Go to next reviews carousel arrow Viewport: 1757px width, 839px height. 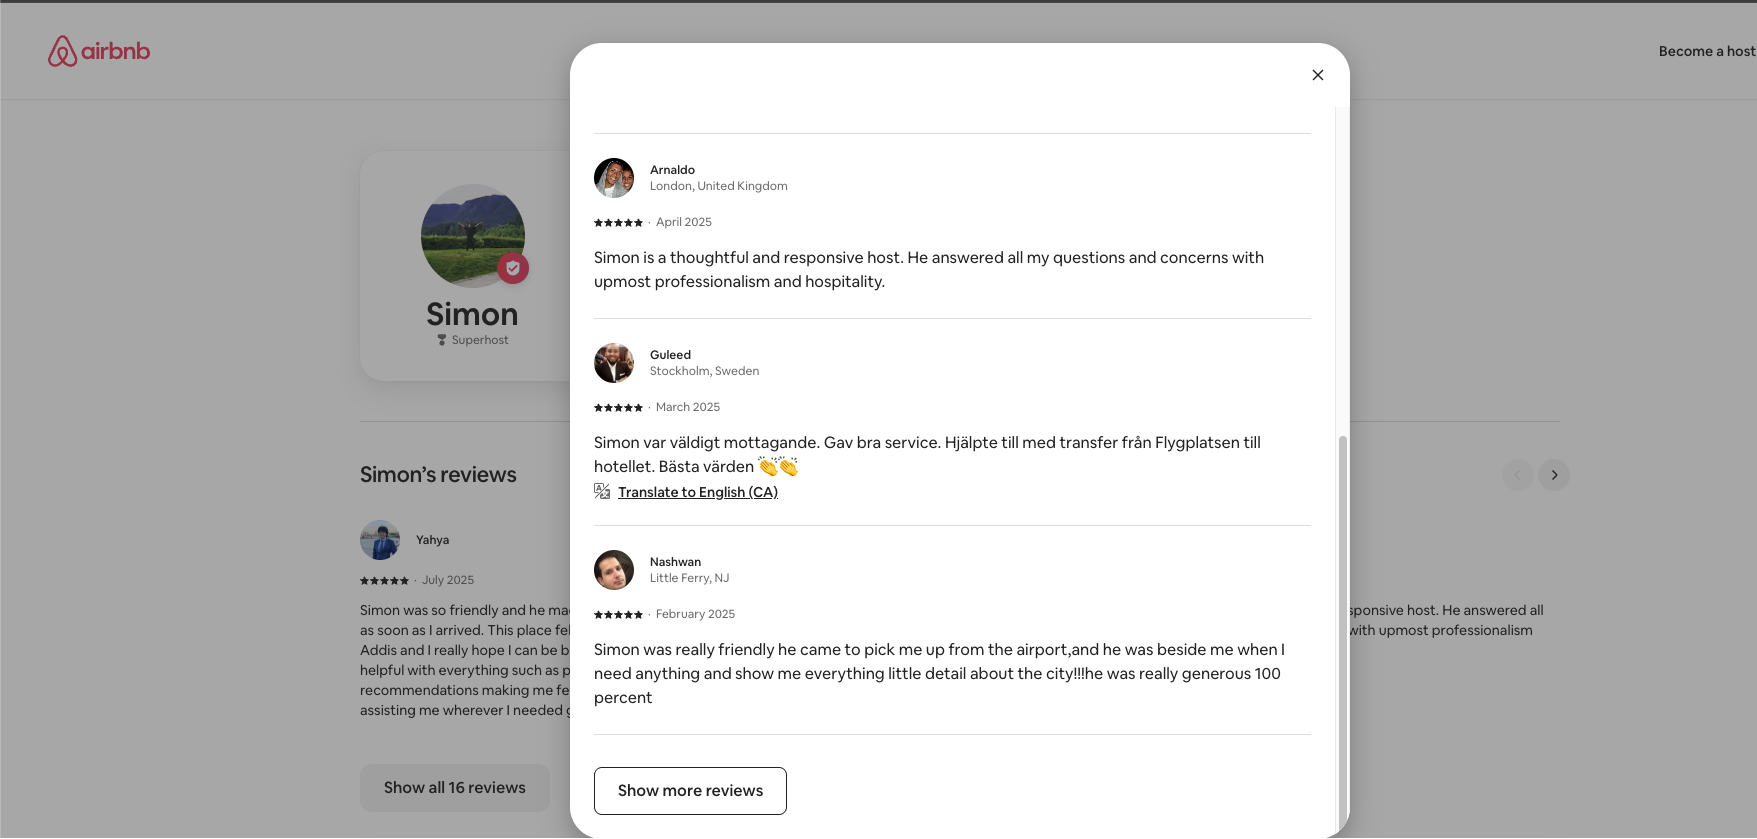[1554, 475]
